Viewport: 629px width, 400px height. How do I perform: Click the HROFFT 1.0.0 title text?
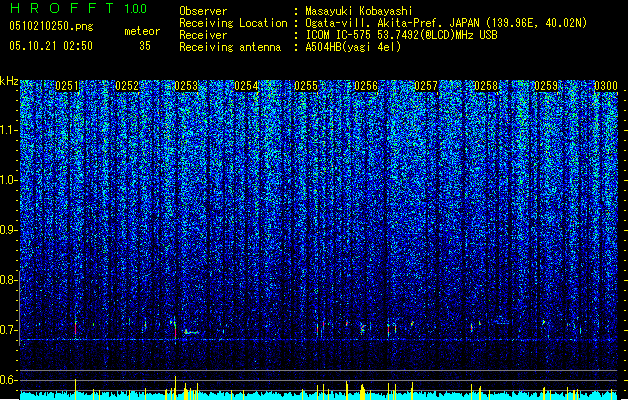78,8
